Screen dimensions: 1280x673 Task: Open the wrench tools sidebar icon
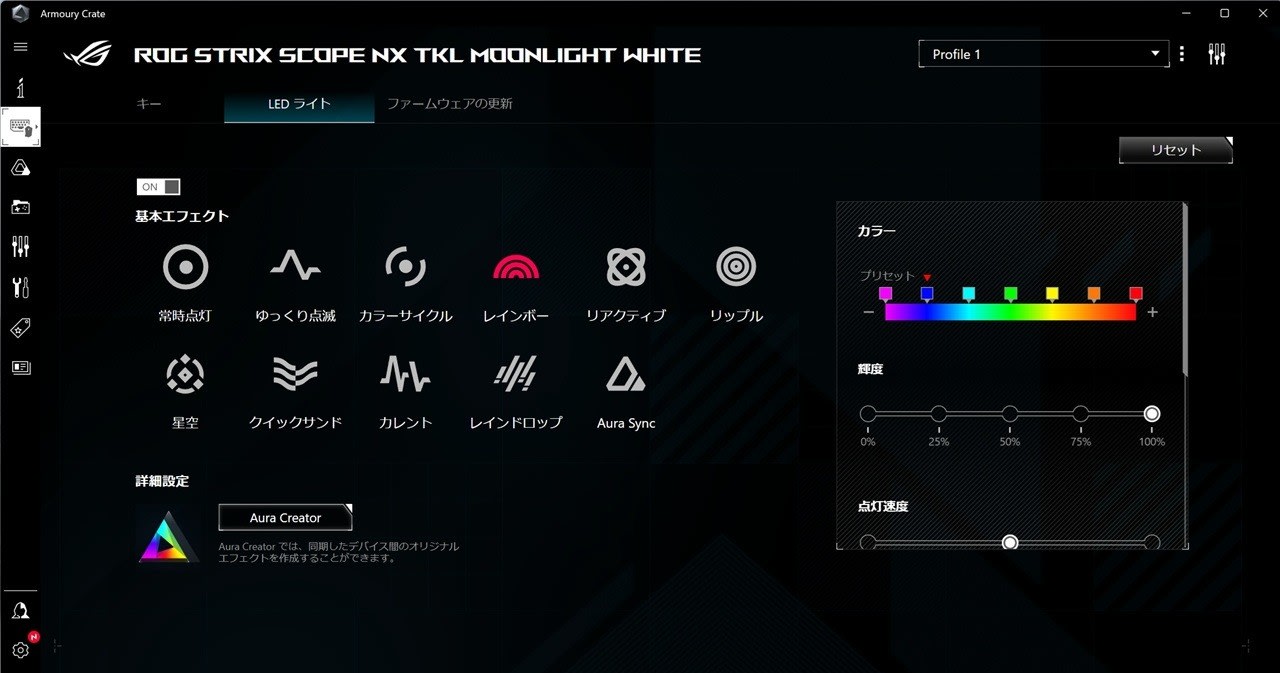pos(20,288)
